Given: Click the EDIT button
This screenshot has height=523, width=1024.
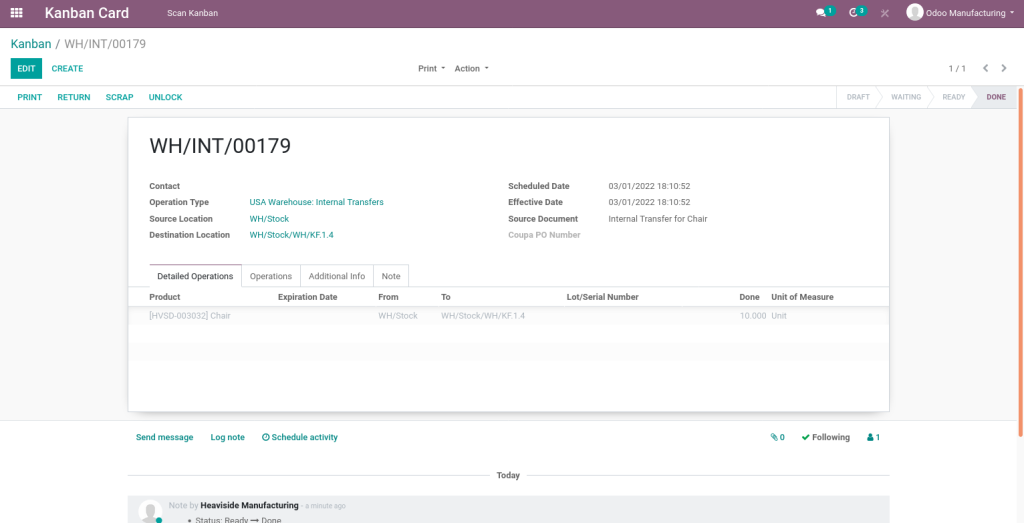Looking at the screenshot, I should tap(26, 69).
